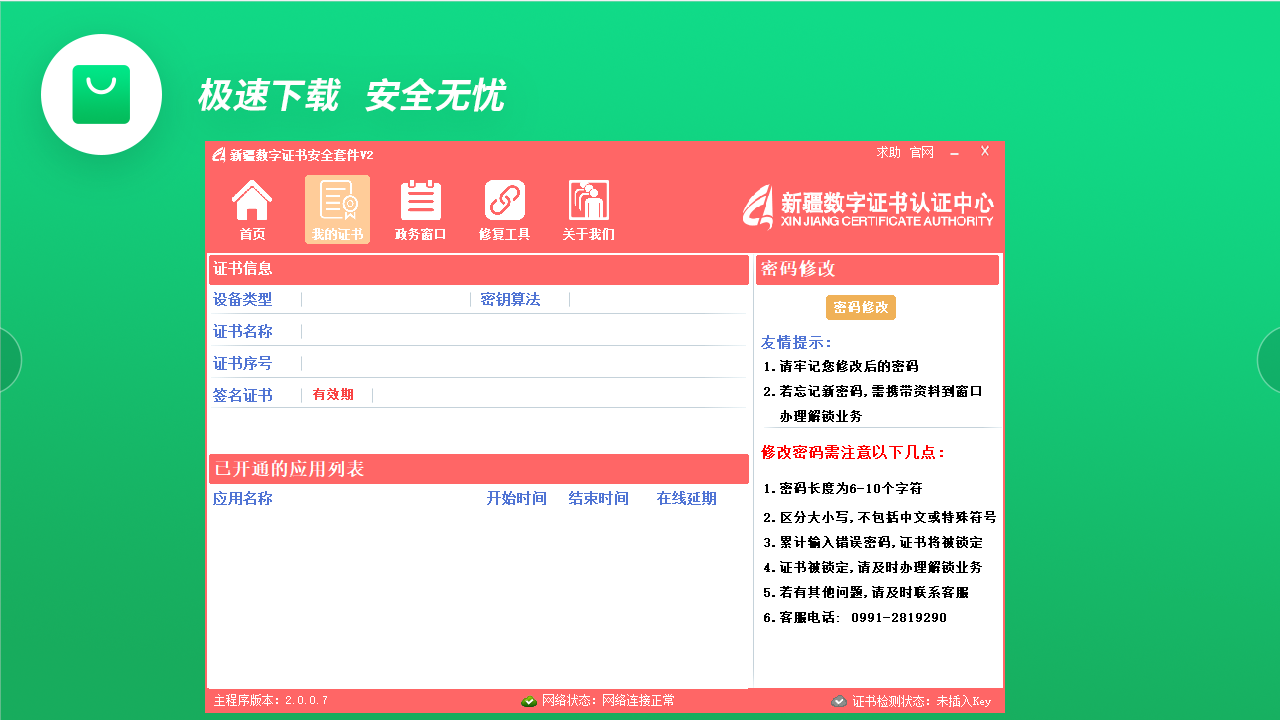Click the 密码修改 (Change Password) button

pyautogui.click(x=860, y=308)
